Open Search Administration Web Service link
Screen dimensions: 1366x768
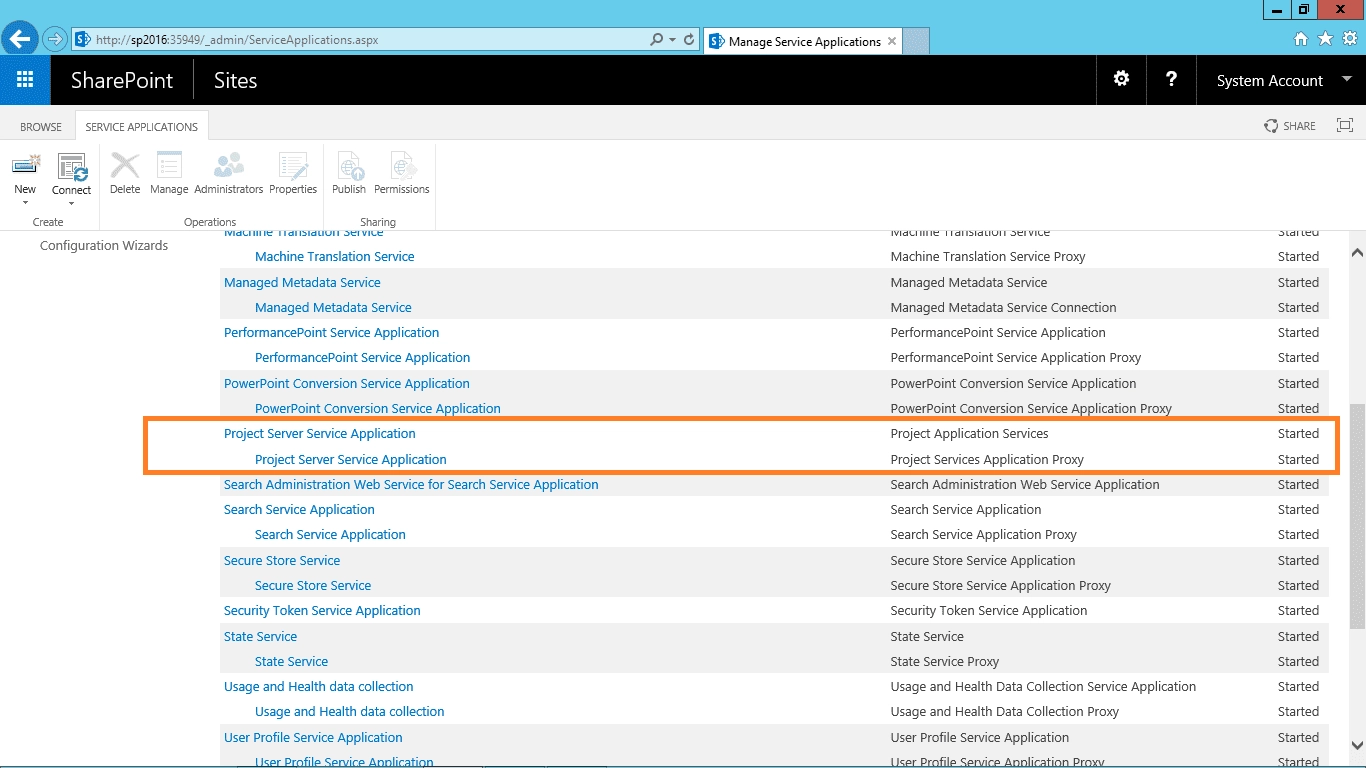point(411,485)
